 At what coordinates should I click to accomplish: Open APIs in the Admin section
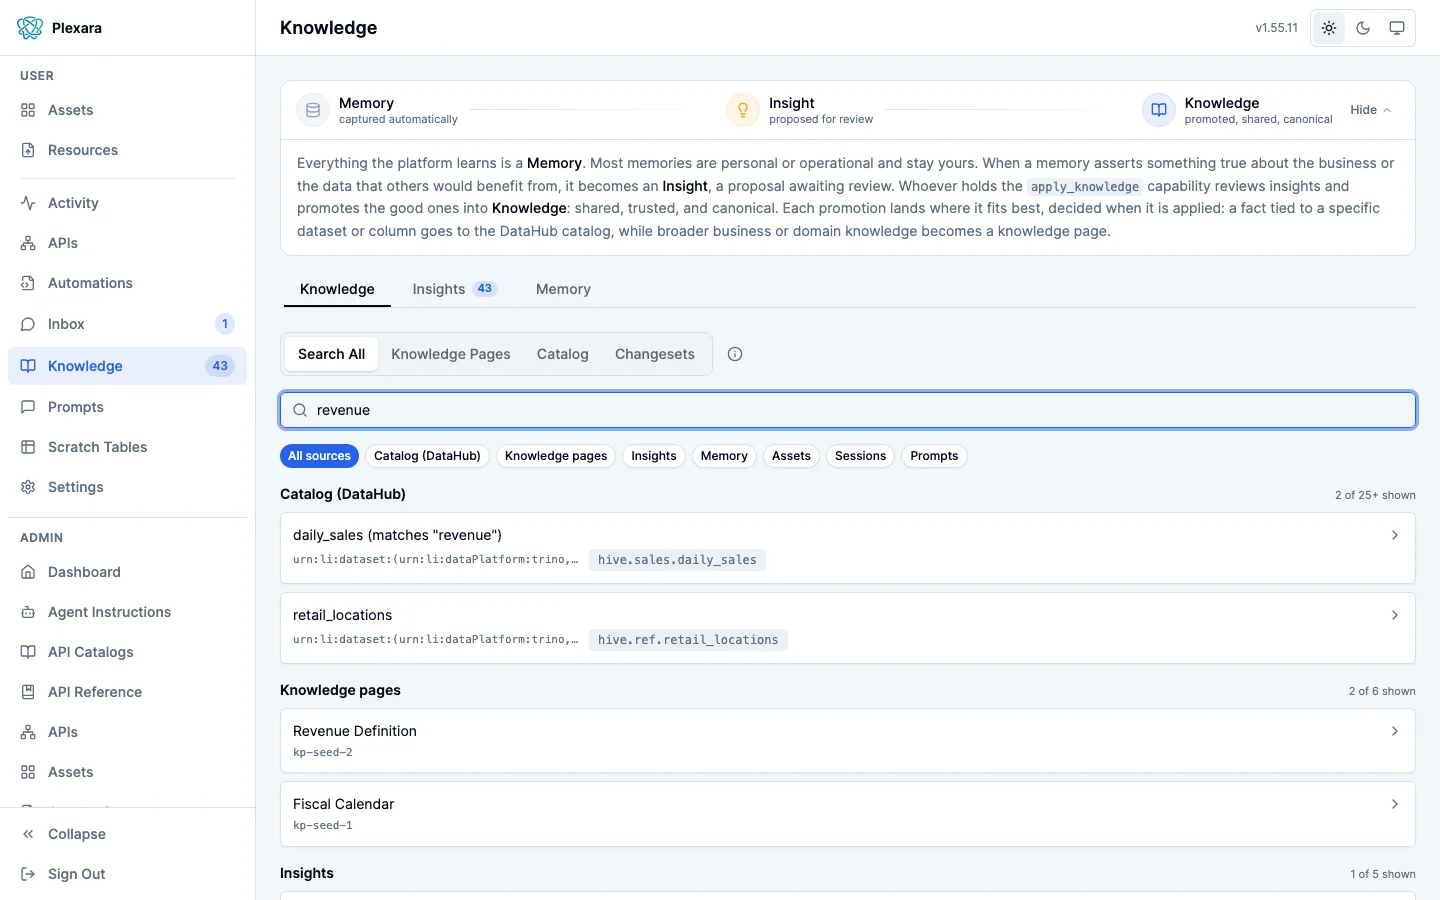(x=127, y=732)
